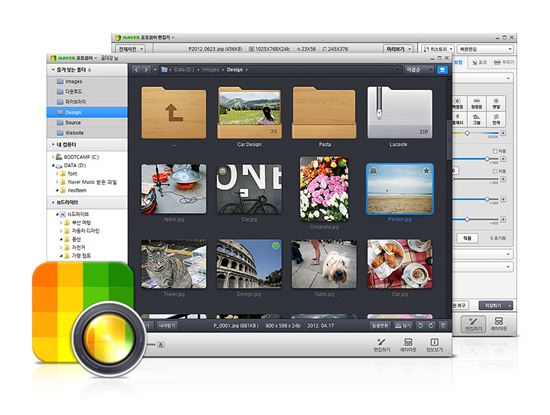Screen dimensions: 550x415
Task: Click the 편집하기 icon in the editor window
Action: (x=473, y=324)
